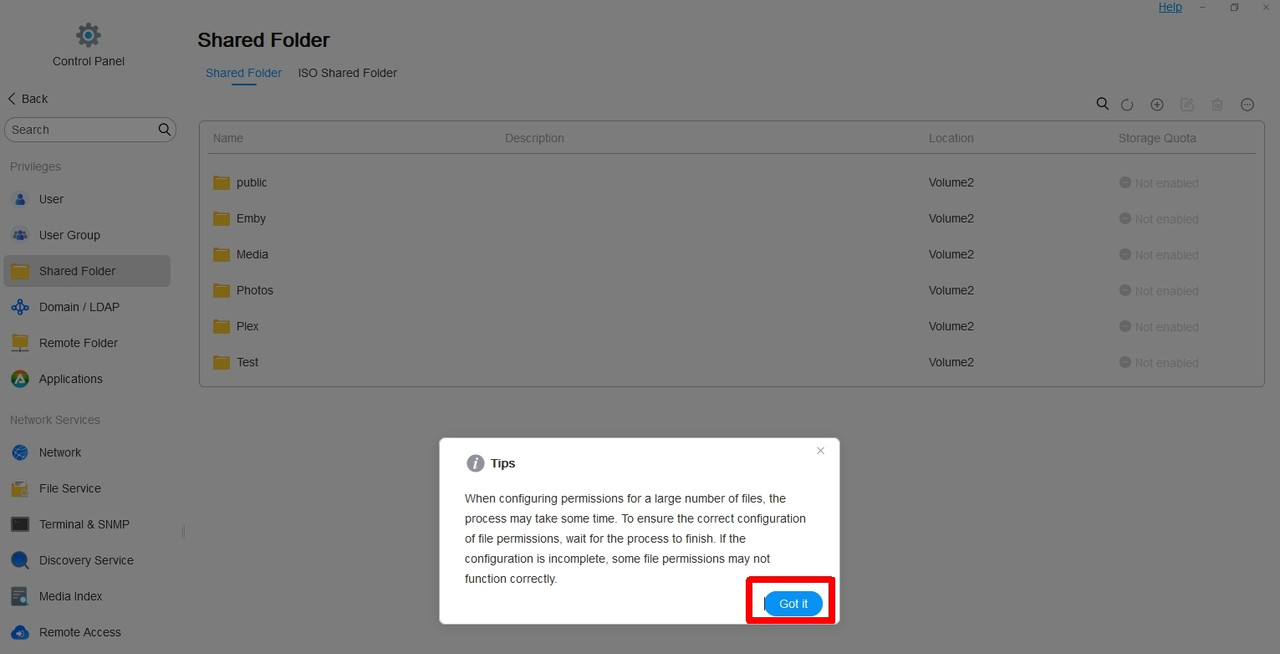The height and width of the screenshot is (654, 1280).
Task: Click the Remote Folder icon
Action: click(20, 343)
